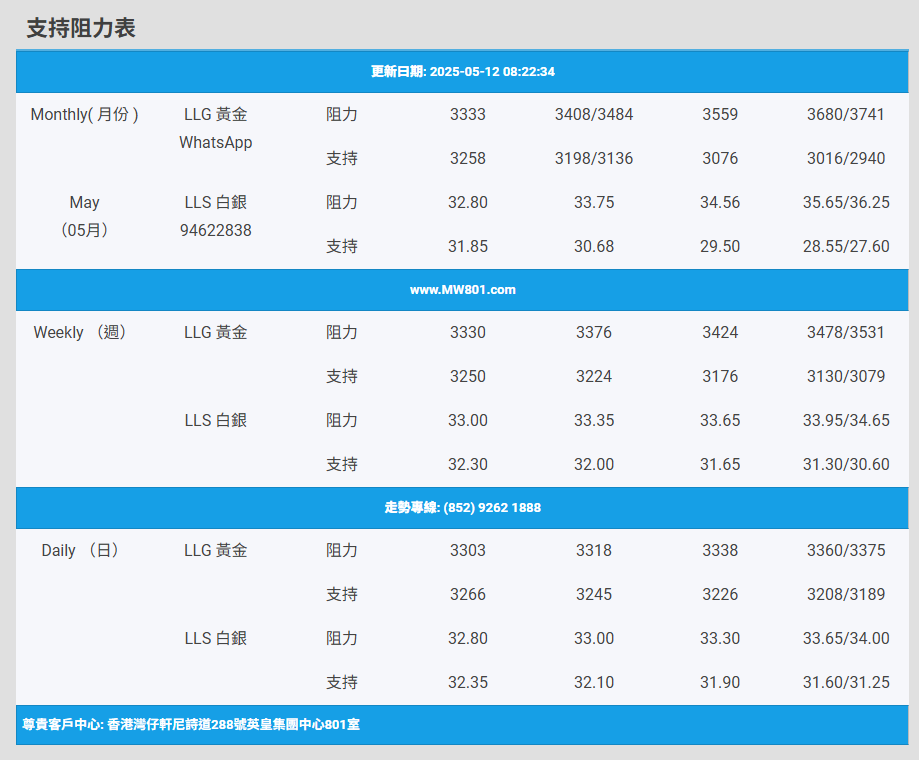Click the monthly gold resistance value 3333

[x=468, y=114]
